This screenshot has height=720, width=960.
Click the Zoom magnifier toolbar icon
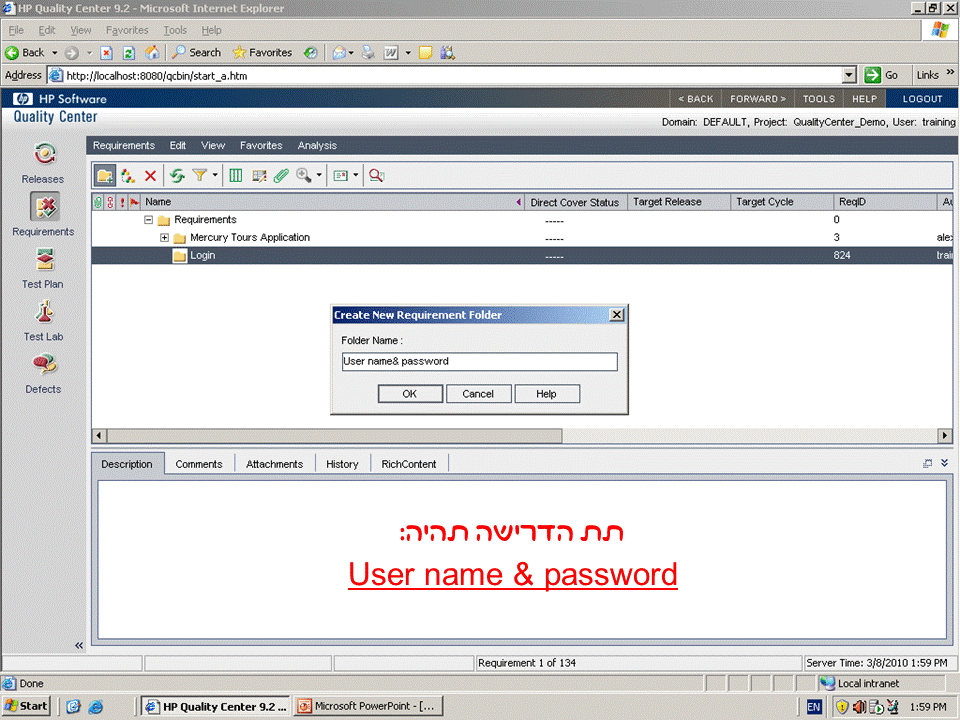(304, 176)
